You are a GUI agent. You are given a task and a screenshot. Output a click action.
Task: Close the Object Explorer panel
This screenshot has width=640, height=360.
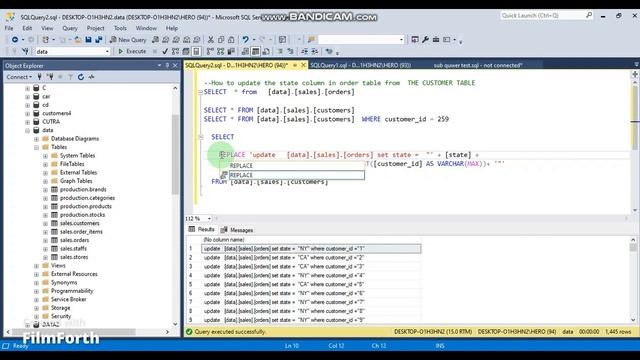pos(175,65)
